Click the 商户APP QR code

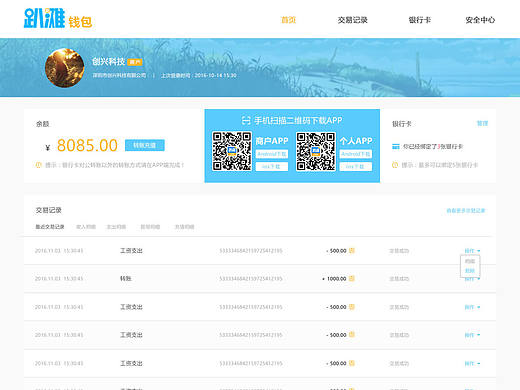click(x=232, y=151)
